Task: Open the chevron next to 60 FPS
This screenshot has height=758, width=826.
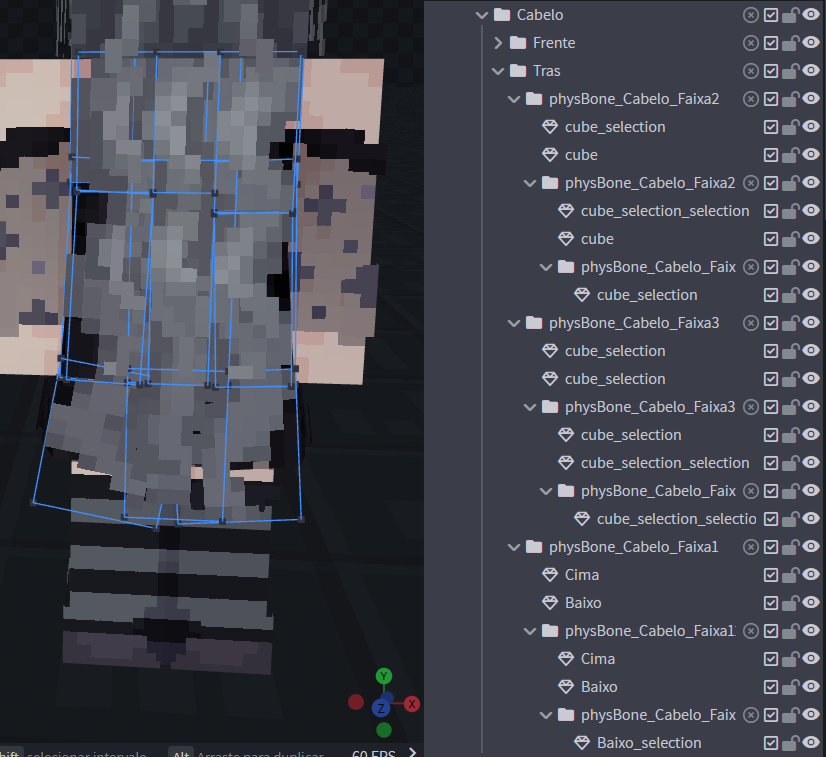Action: (412, 753)
